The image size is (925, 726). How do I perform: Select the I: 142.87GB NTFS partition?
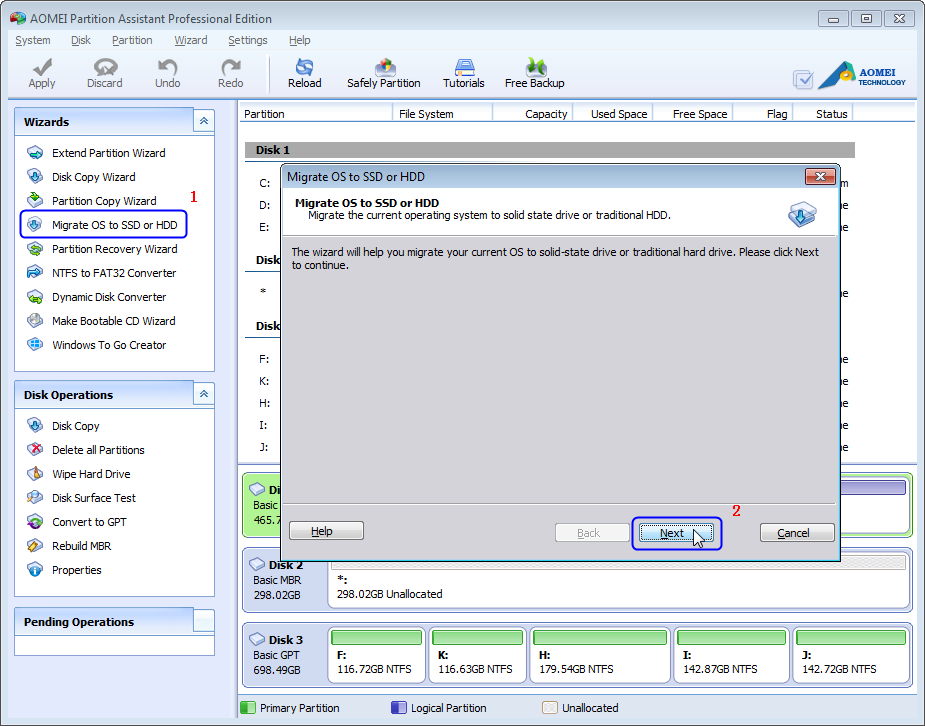(732, 655)
